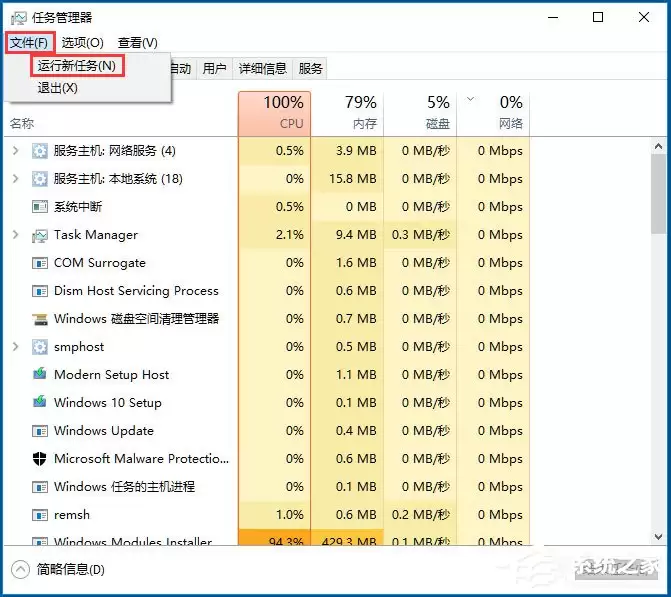Select the remsh process name
Viewport: 671px width, 597px height.
coord(72,515)
